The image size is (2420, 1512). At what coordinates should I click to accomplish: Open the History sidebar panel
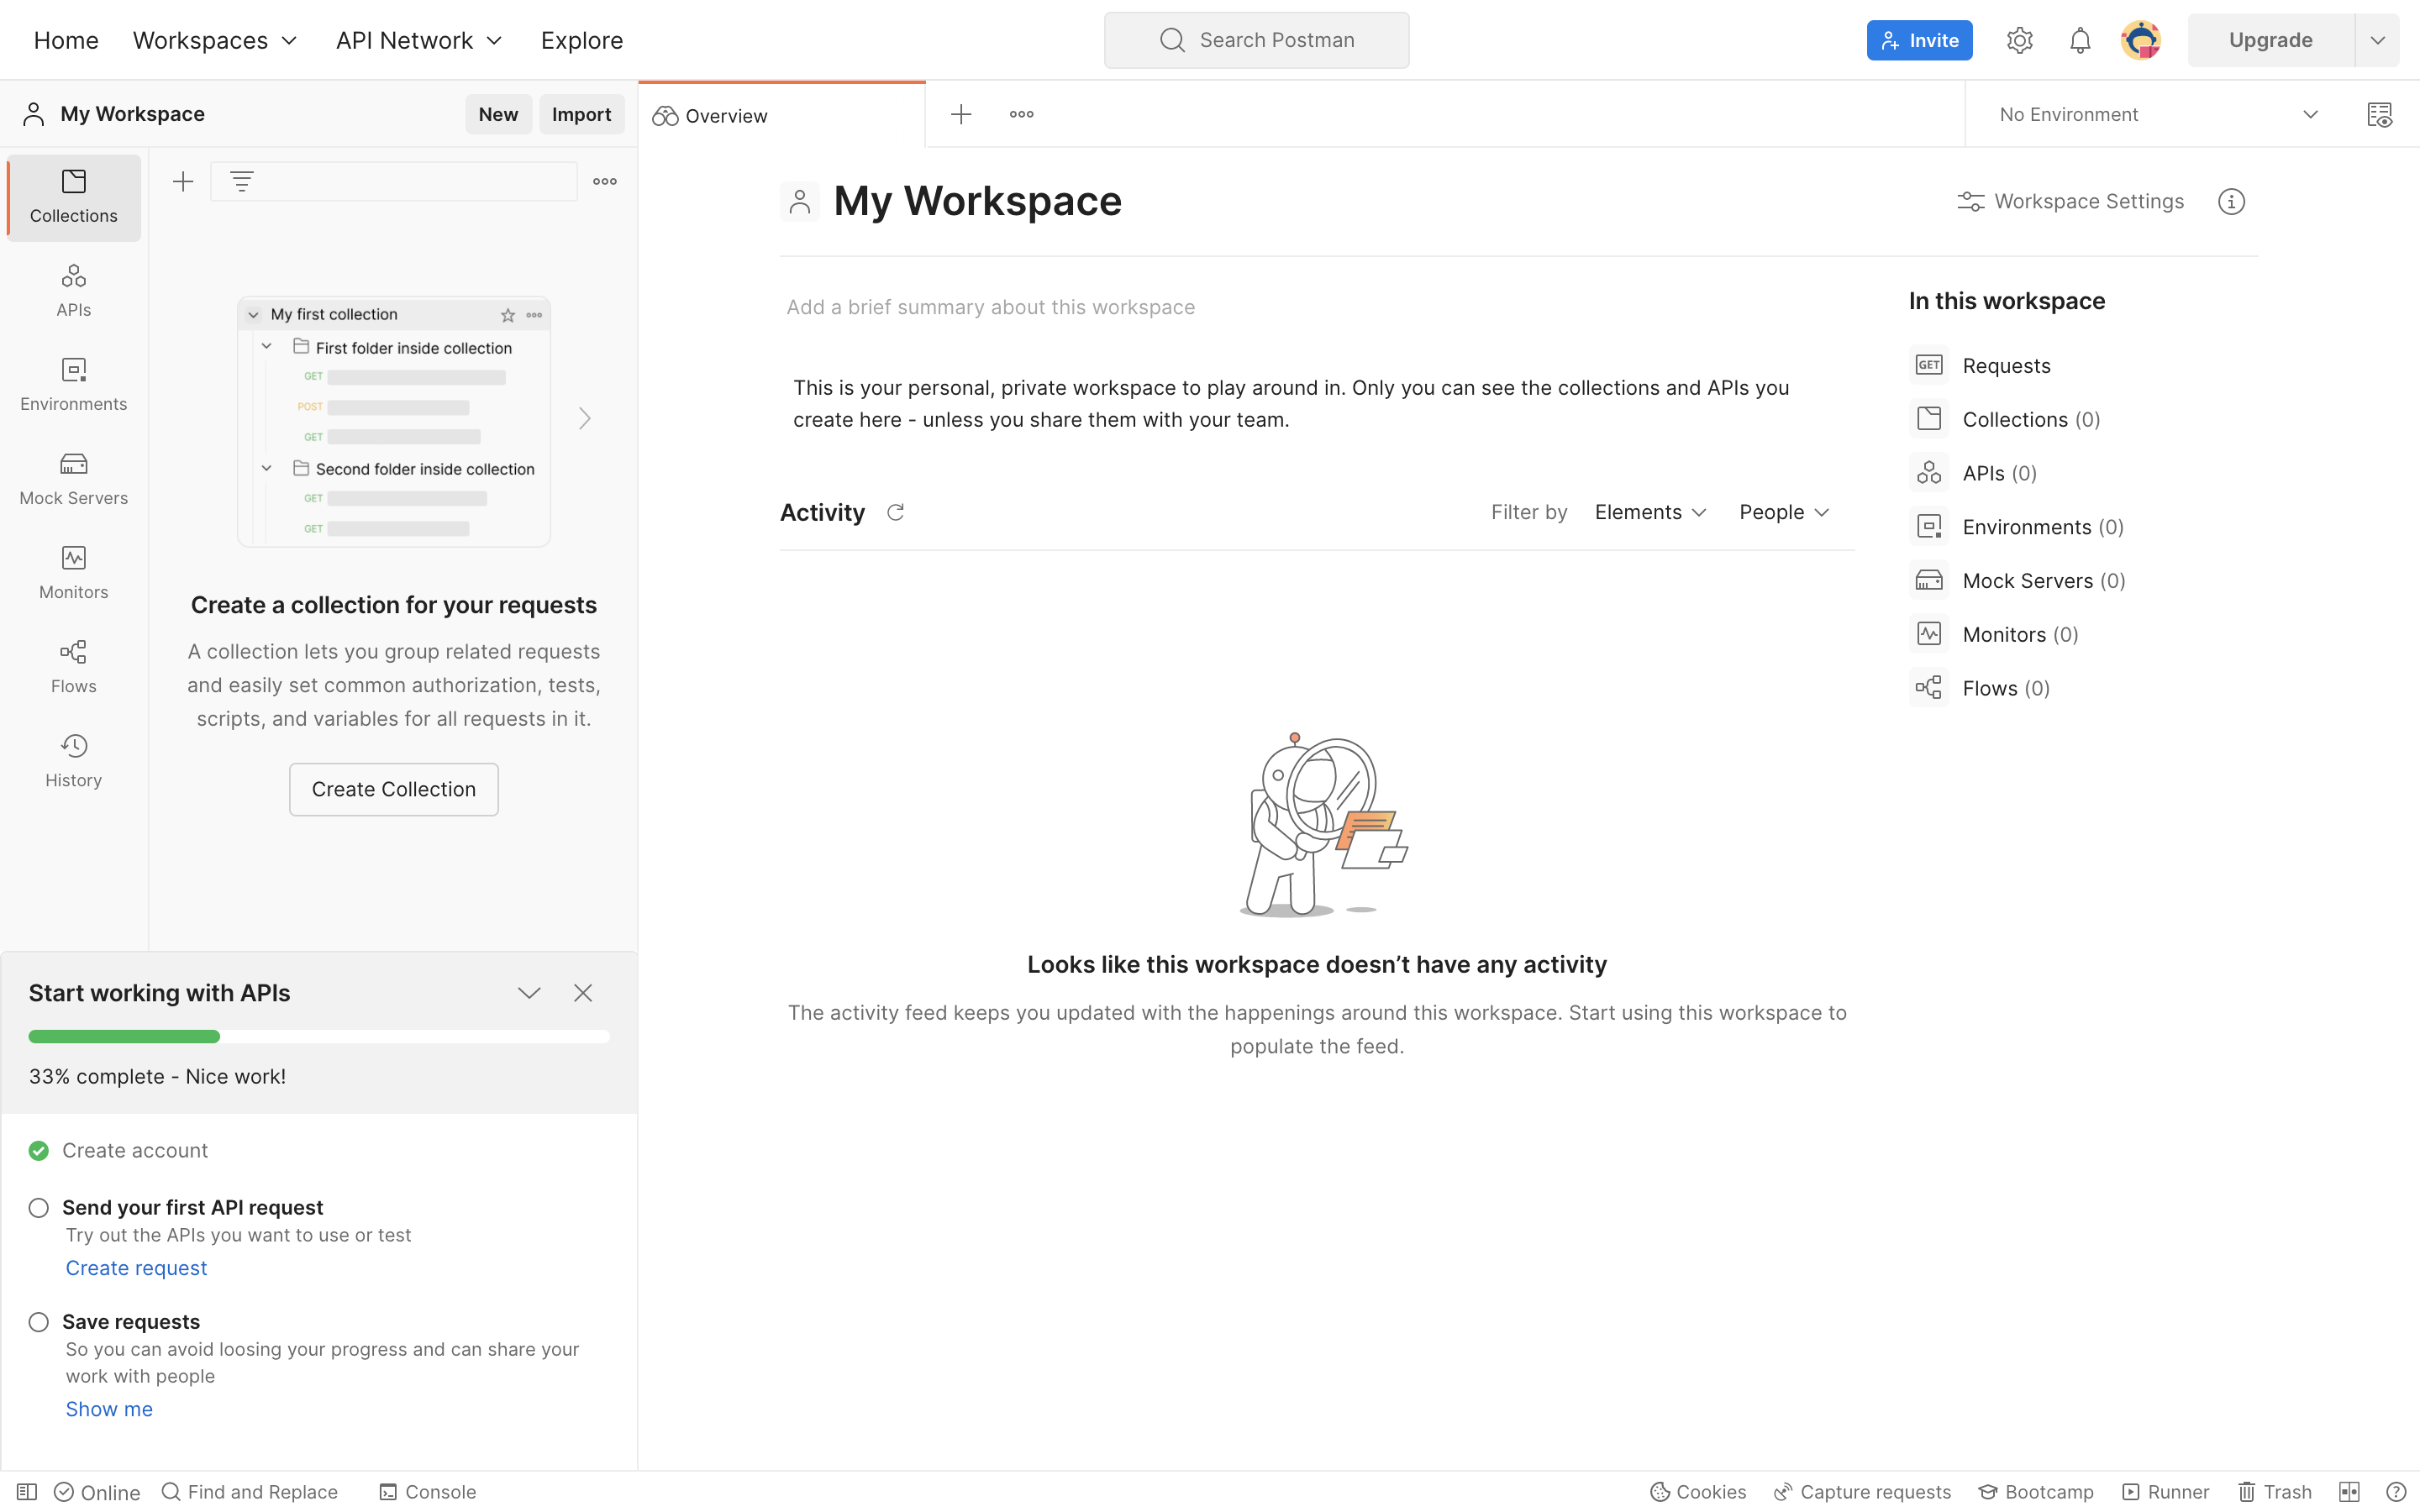pyautogui.click(x=73, y=760)
